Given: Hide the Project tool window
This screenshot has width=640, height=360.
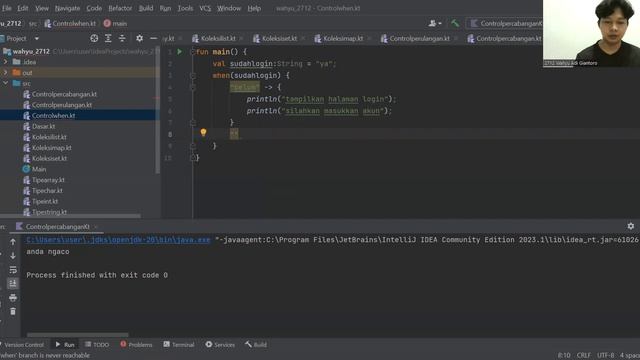Looking at the screenshot, I should (153, 38).
